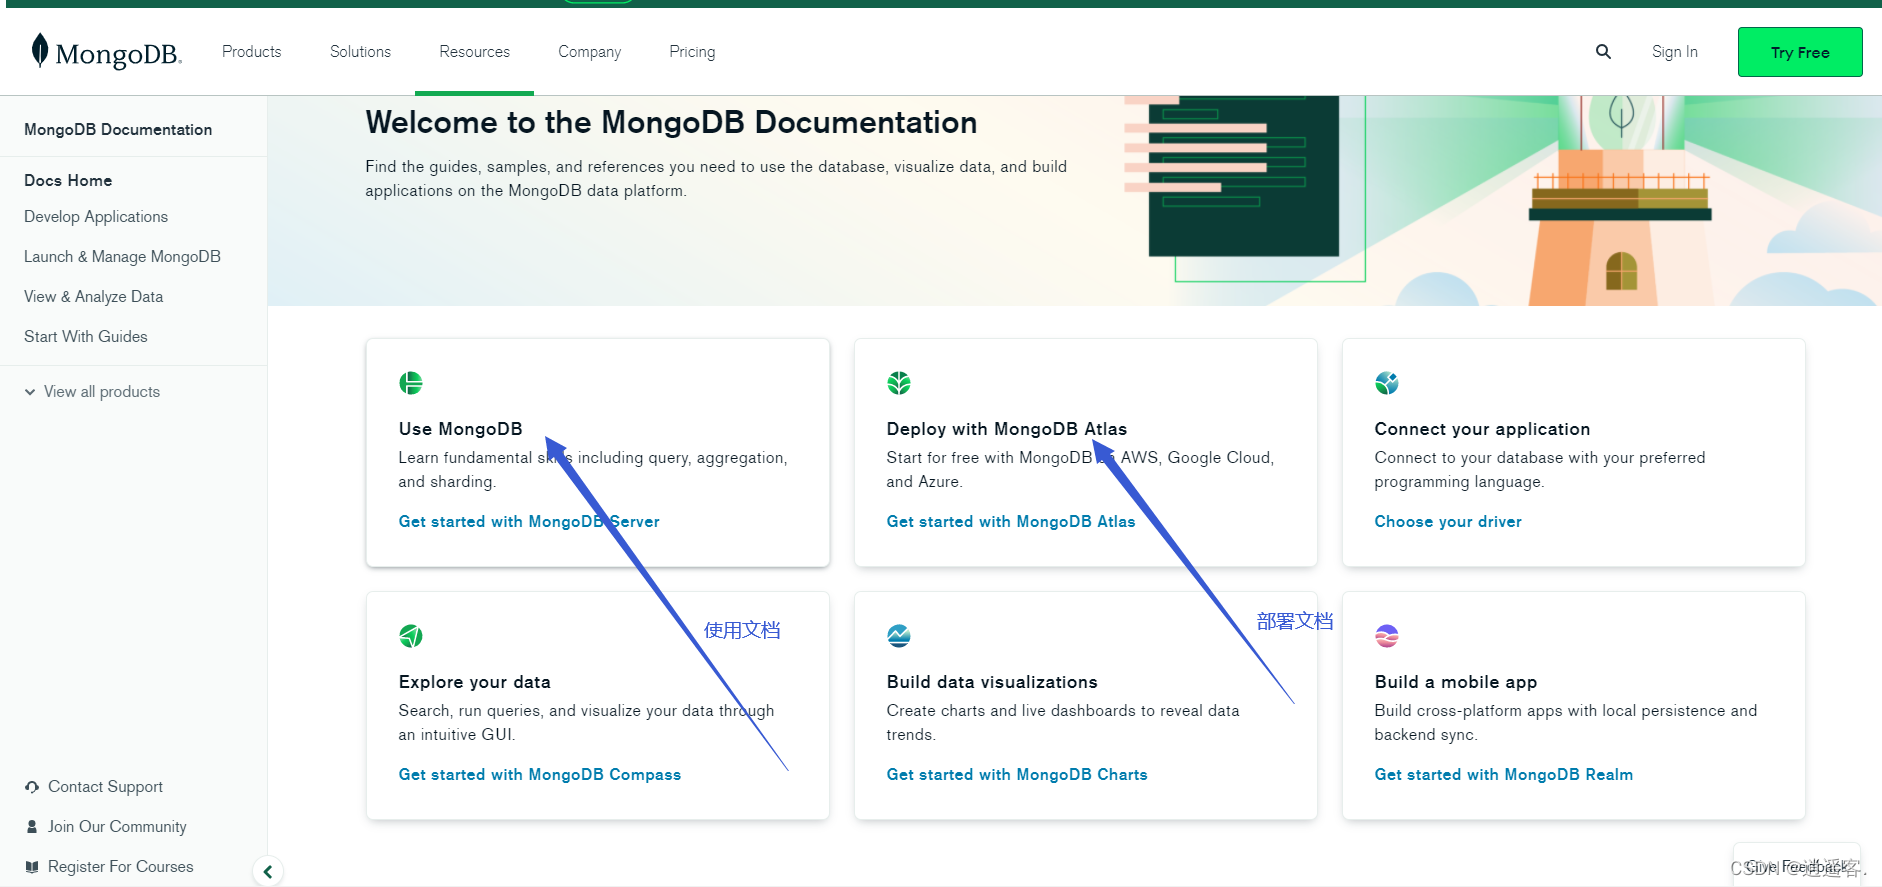Click the Explore your data title
Viewport: 1882px width, 887px height.
tap(474, 682)
